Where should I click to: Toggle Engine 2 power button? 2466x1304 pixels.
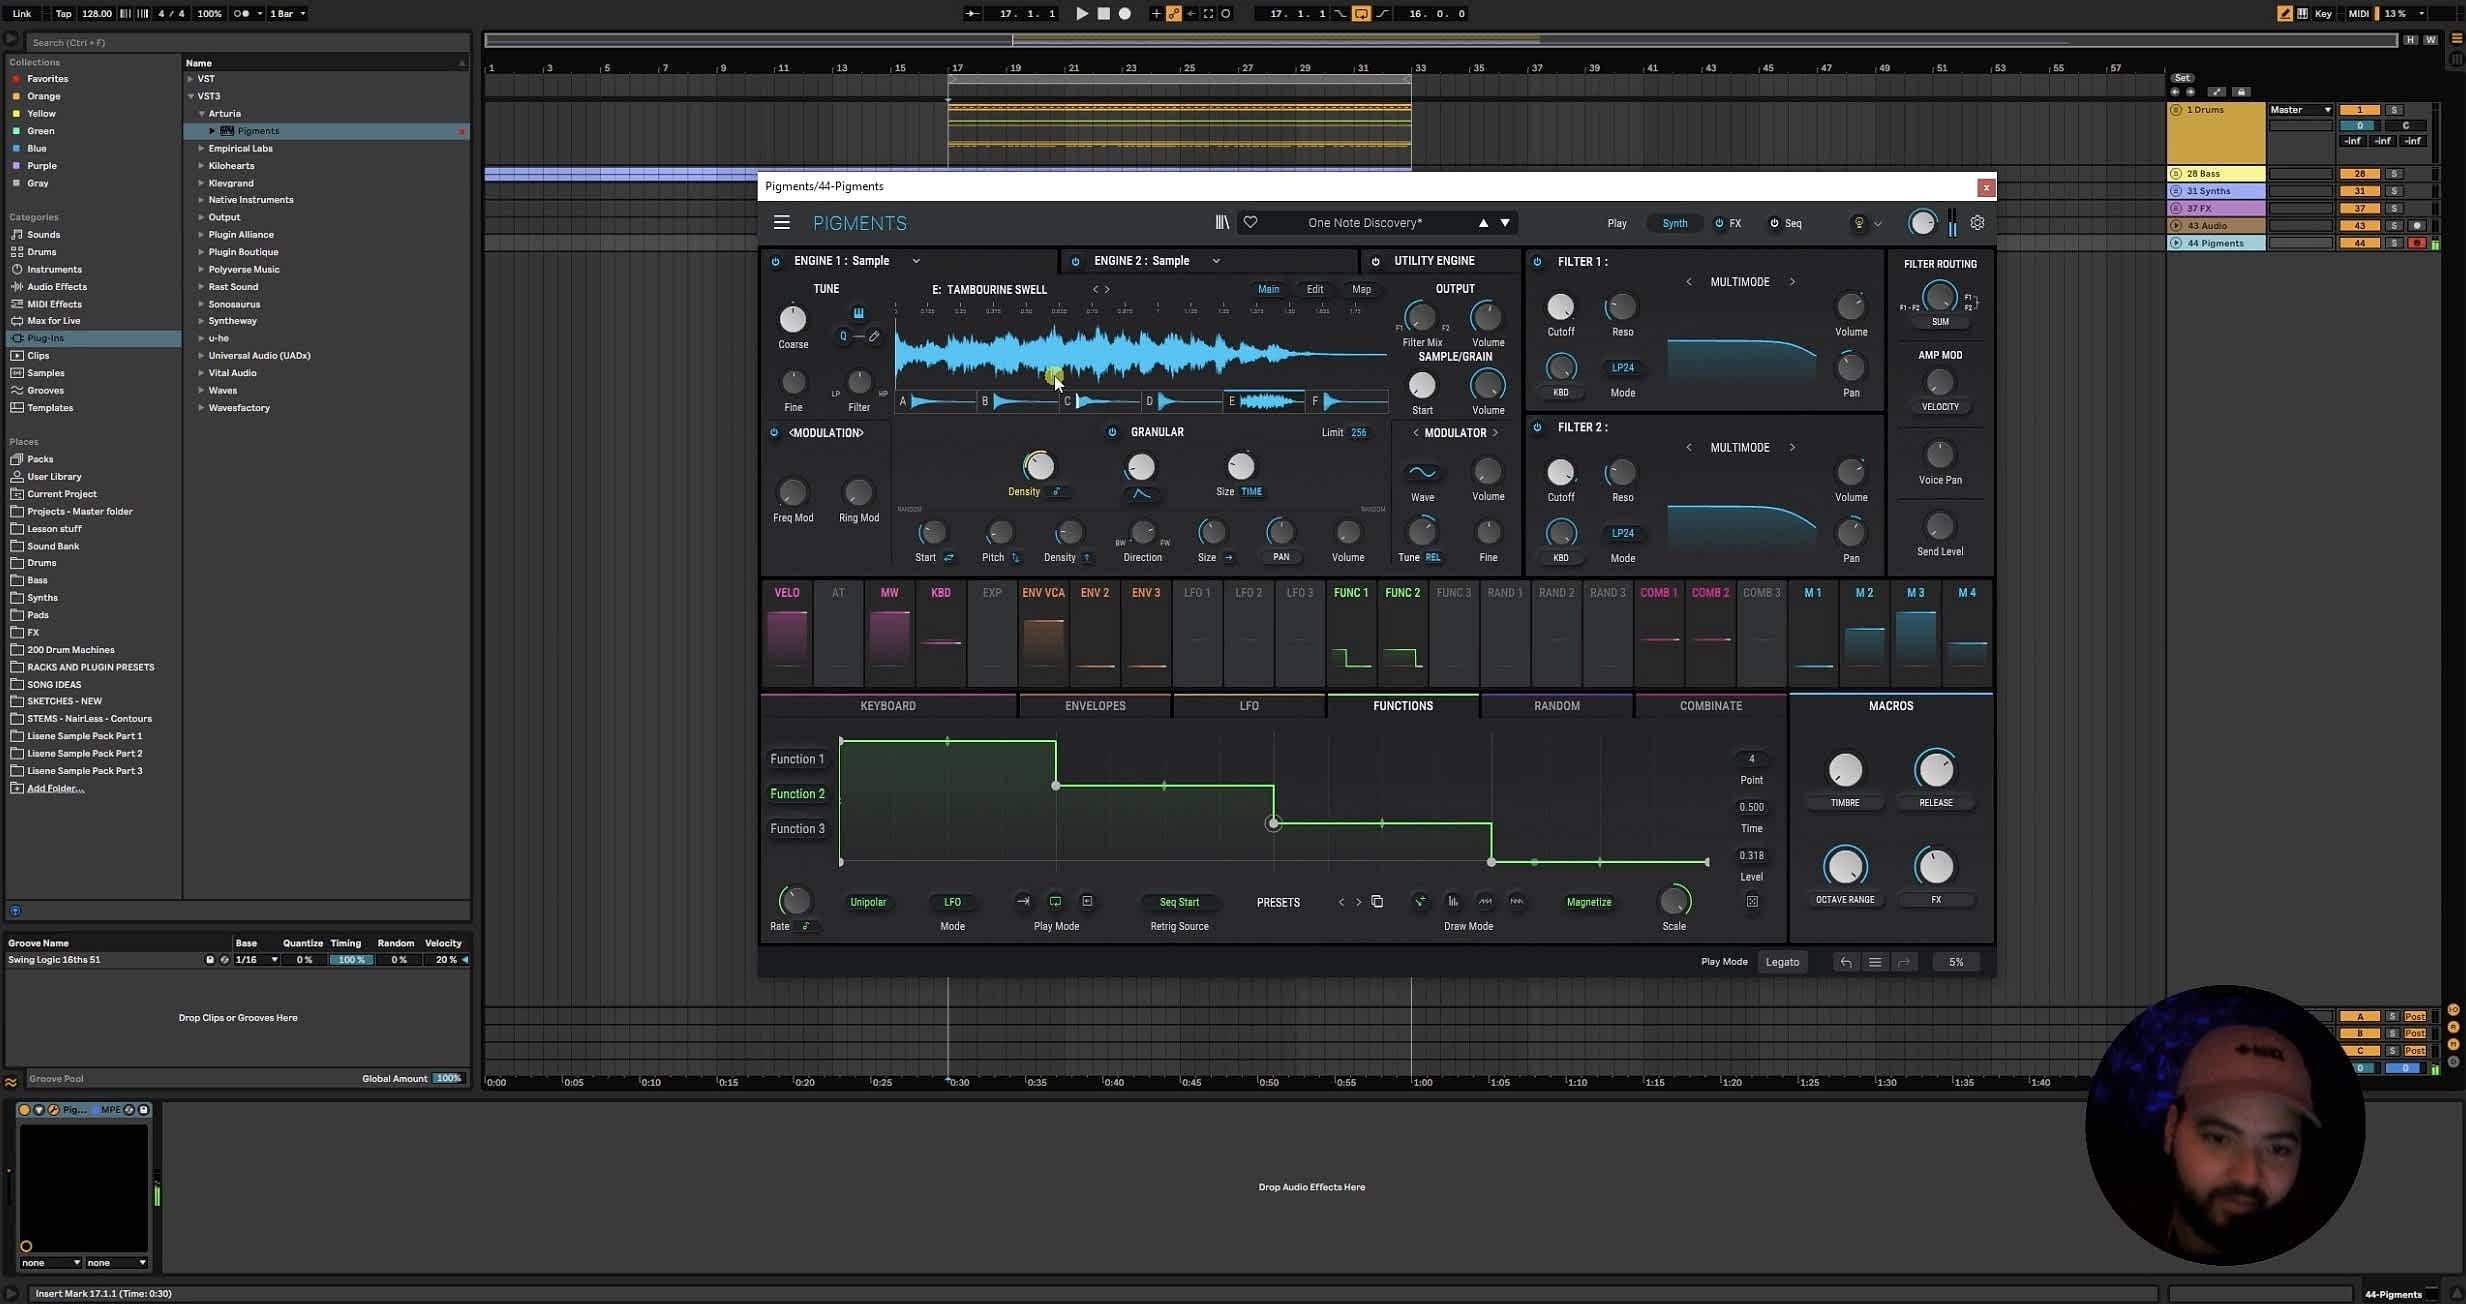pyautogui.click(x=1075, y=262)
